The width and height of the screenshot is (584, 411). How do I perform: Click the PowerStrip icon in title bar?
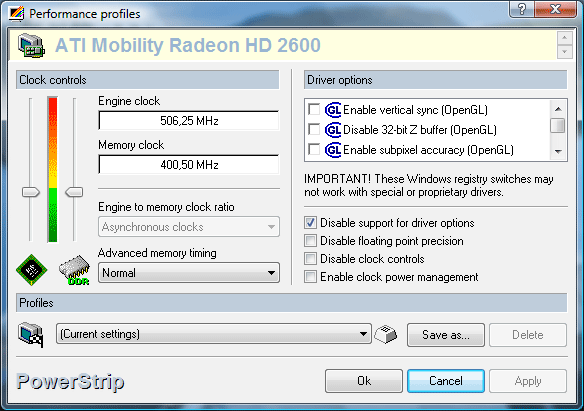(x=16, y=14)
